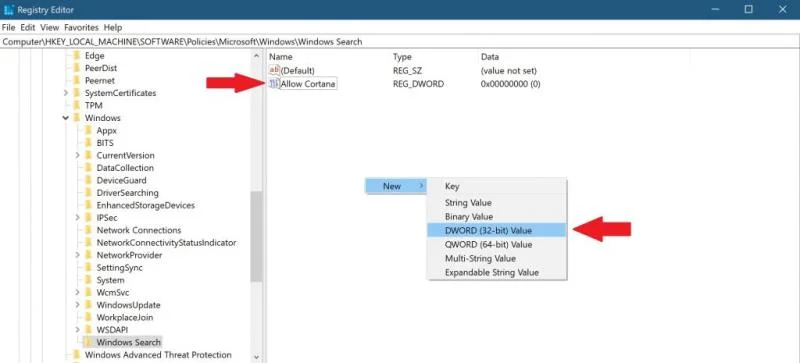Open the Favorites menu
800x363 pixels.
coord(81,27)
